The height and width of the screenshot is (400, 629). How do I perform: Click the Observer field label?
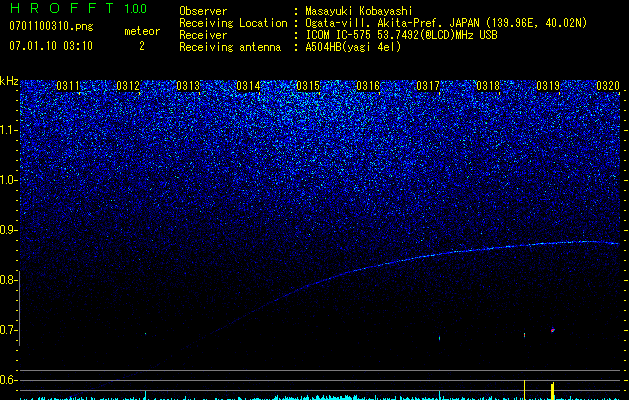point(203,11)
